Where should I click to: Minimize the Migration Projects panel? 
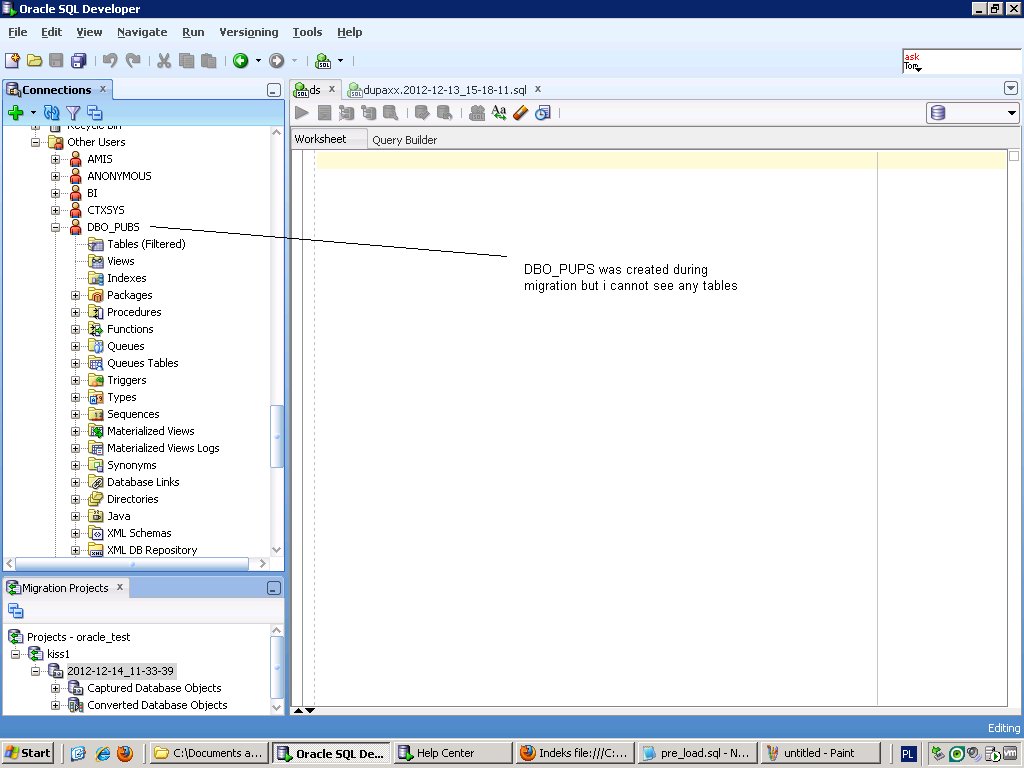(274, 588)
